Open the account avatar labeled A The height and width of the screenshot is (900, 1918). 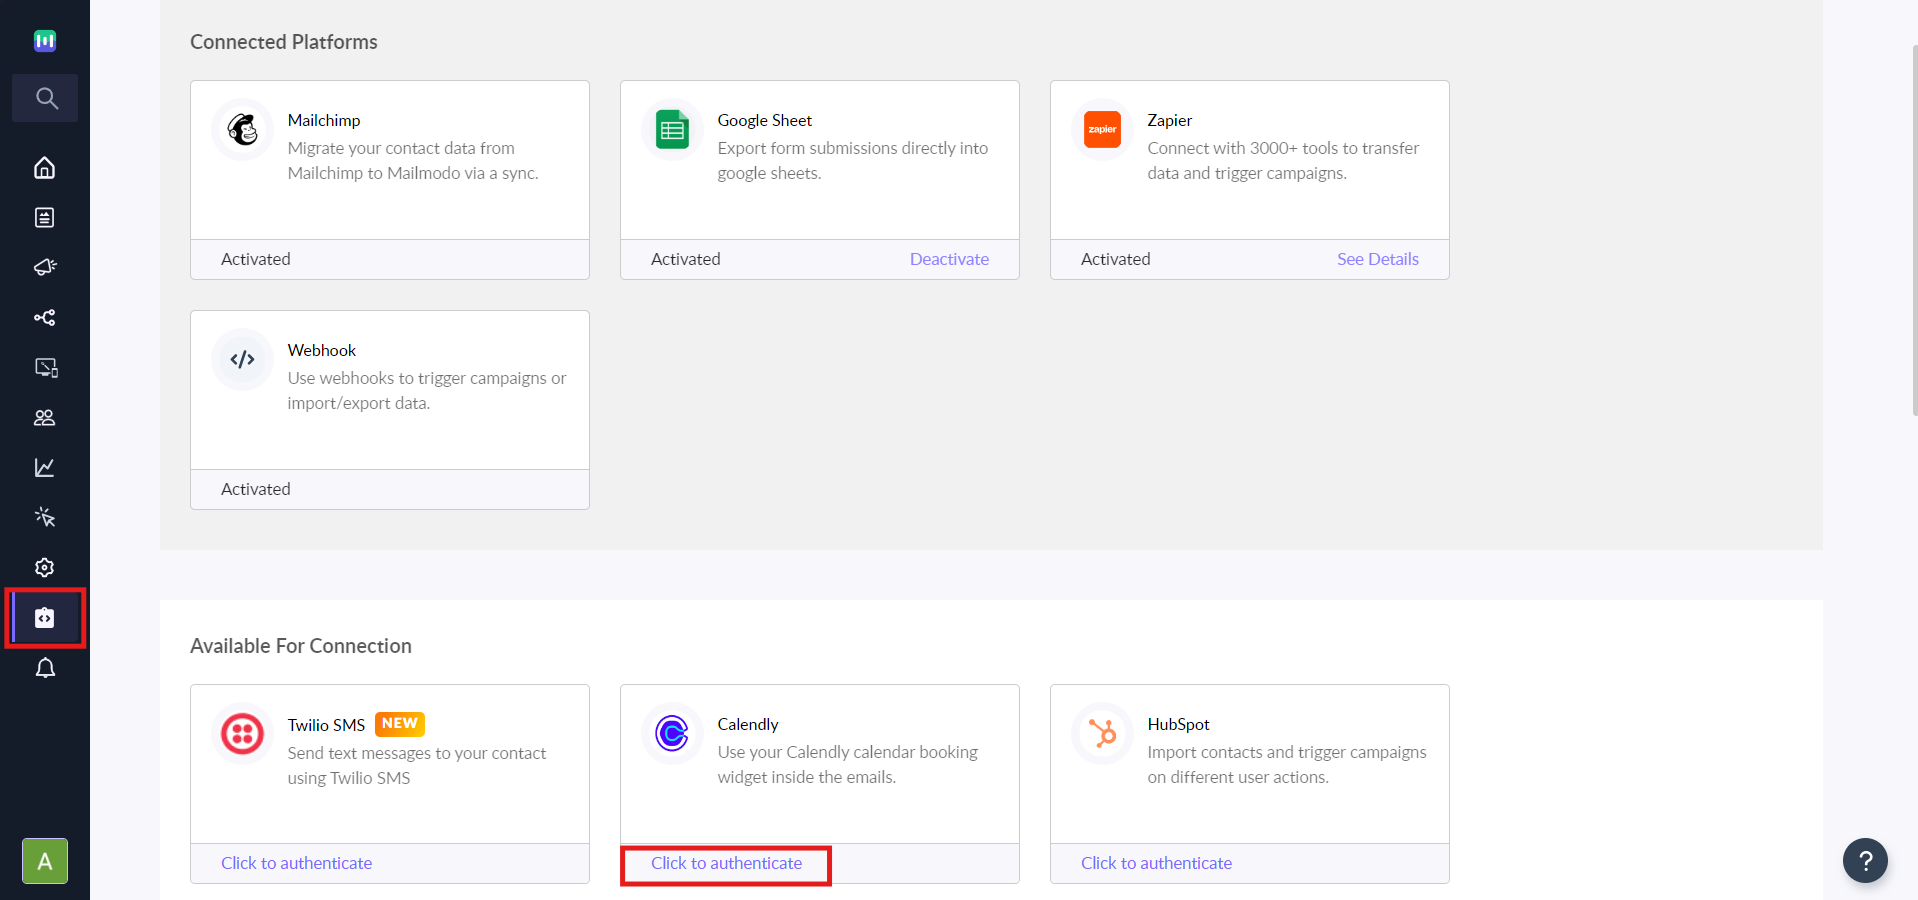[x=45, y=861]
